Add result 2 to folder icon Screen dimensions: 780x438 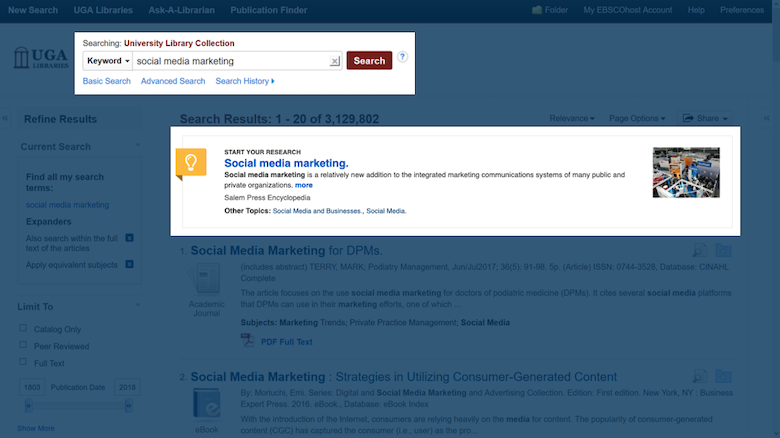pyautogui.click(x=723, y=376)
